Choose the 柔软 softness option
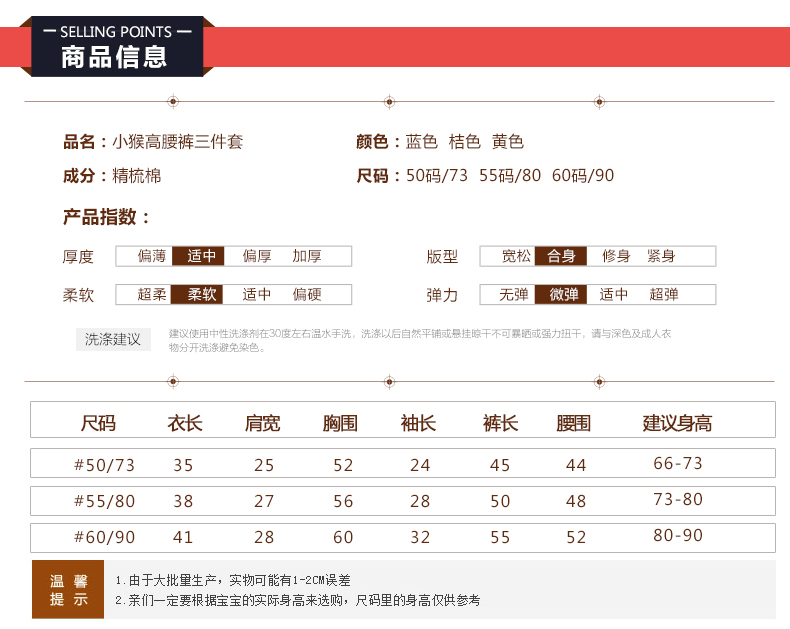This screenshot has height=629, width=790. pos(201,294)
